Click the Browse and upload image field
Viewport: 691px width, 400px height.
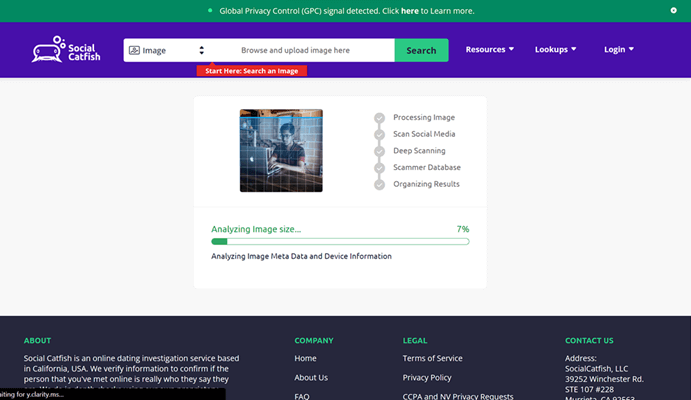tap(295, 50)
